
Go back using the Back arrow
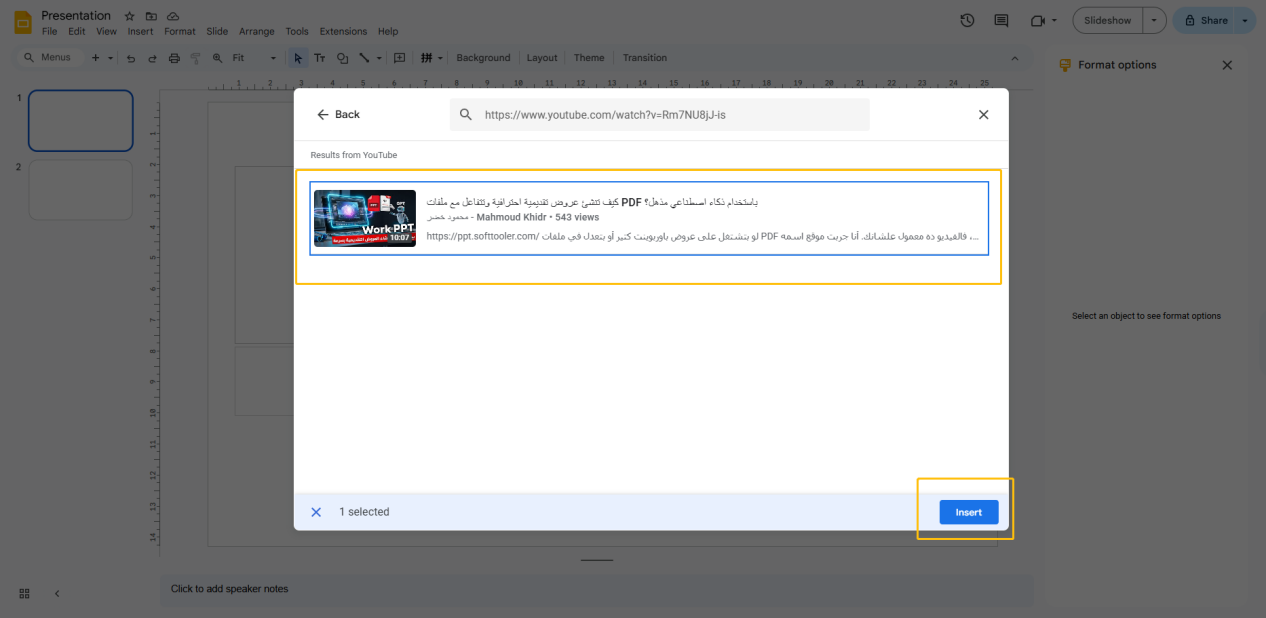click(x=338, y=115)
